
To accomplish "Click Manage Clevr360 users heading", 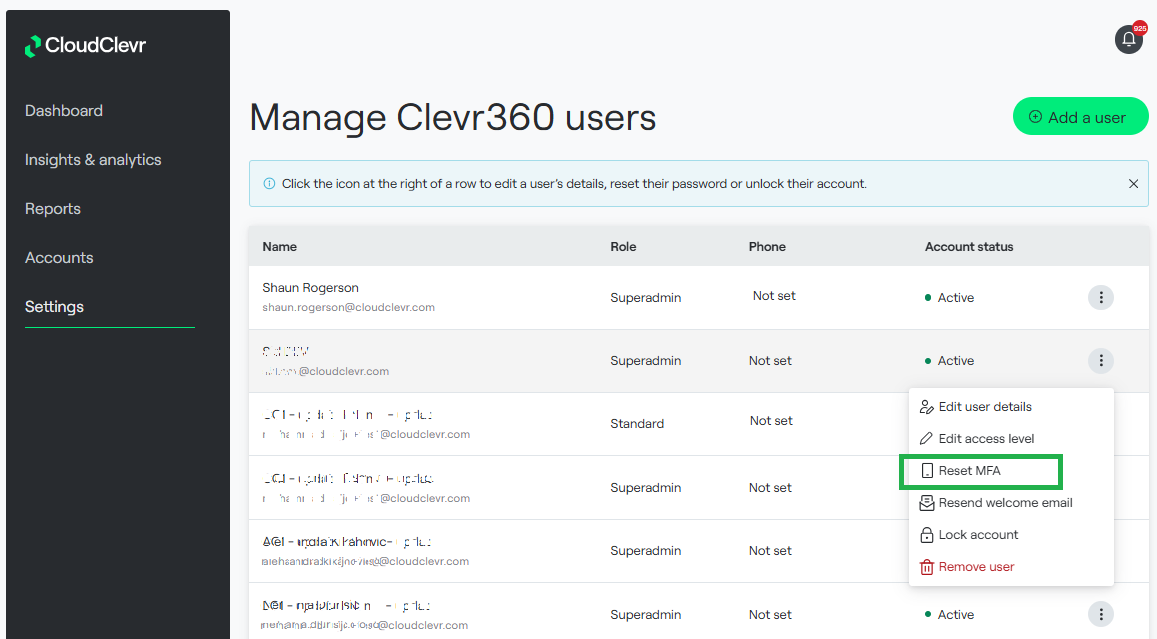I will [x=453, y=117].
